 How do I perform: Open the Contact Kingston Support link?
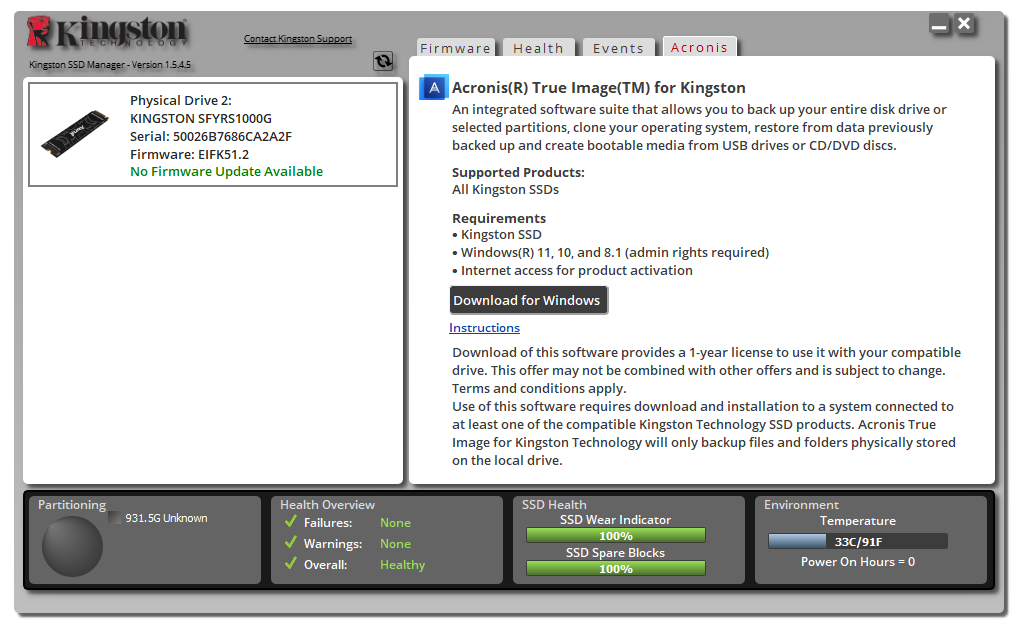click(298, 39)
